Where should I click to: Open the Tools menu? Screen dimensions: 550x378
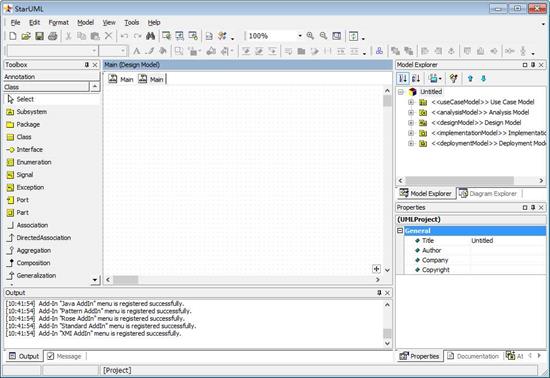[132, 22]
